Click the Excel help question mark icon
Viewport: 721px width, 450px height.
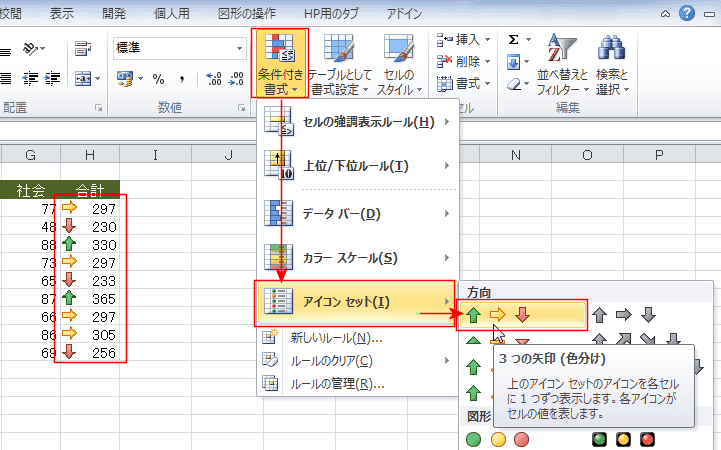point(687,13)
